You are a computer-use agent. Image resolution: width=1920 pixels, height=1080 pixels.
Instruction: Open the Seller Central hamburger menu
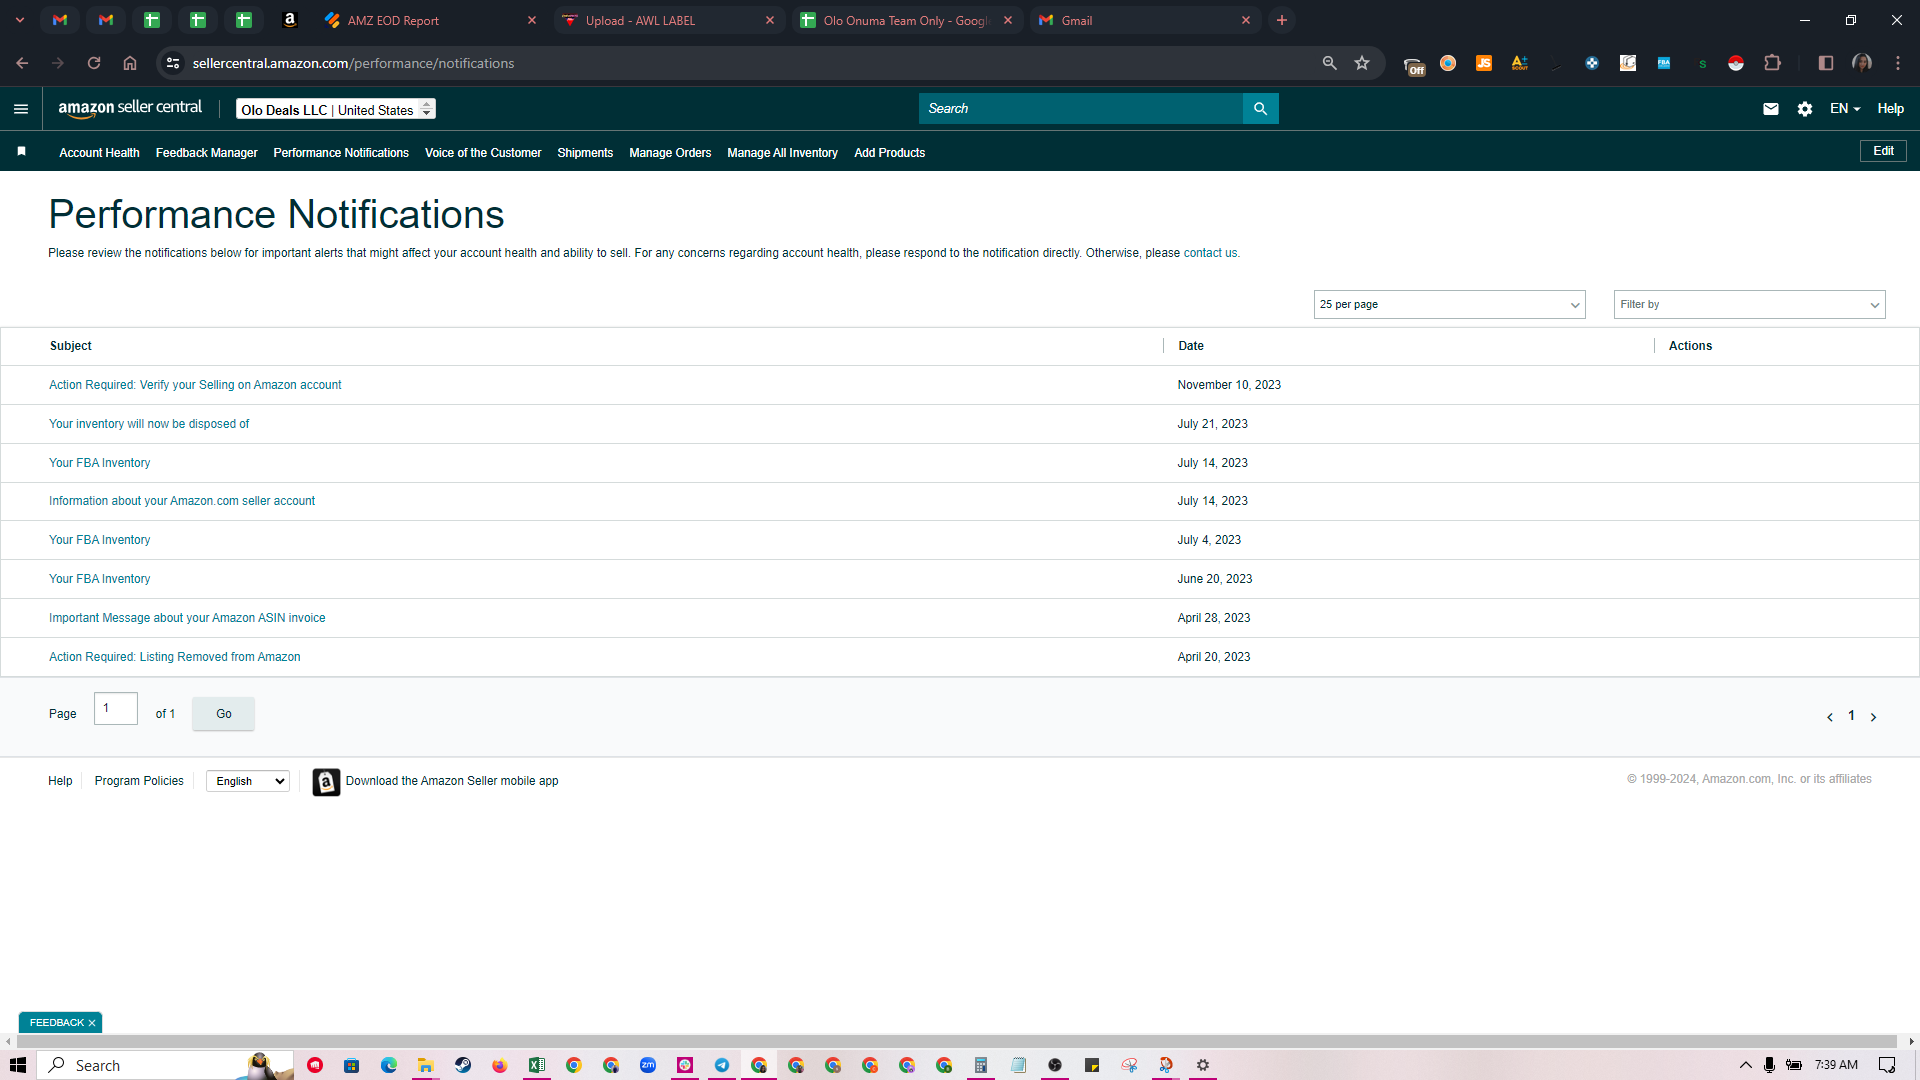pos(21,109)
